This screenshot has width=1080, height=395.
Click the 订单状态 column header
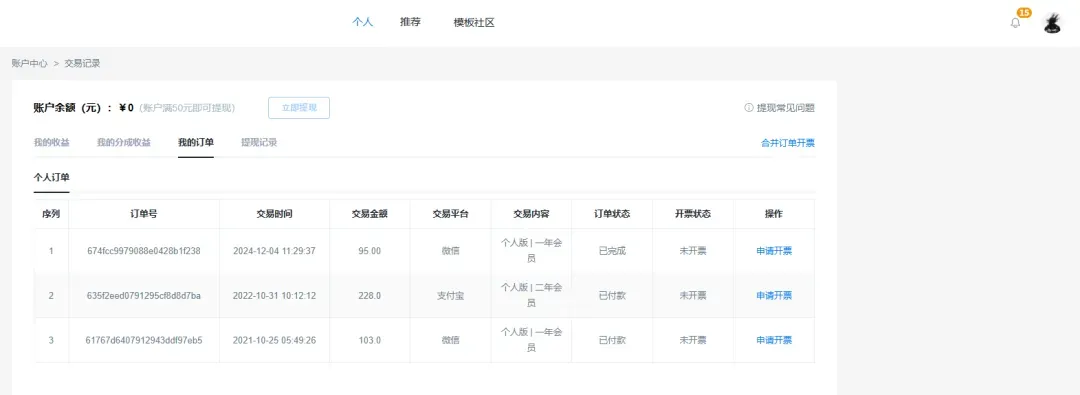tap(612, 214)
